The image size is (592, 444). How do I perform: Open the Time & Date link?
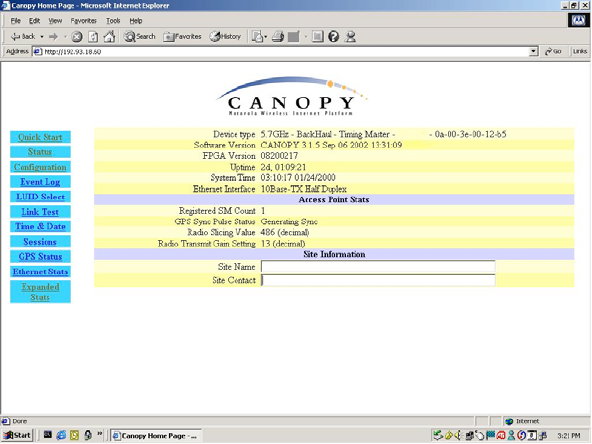(40, 227)
